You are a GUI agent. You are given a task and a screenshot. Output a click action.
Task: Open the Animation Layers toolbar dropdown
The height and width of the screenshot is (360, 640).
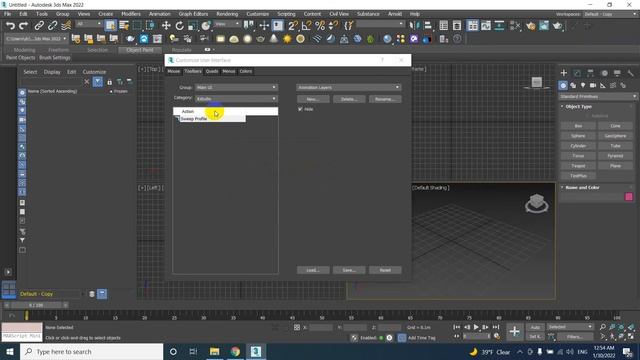[349, 87]
